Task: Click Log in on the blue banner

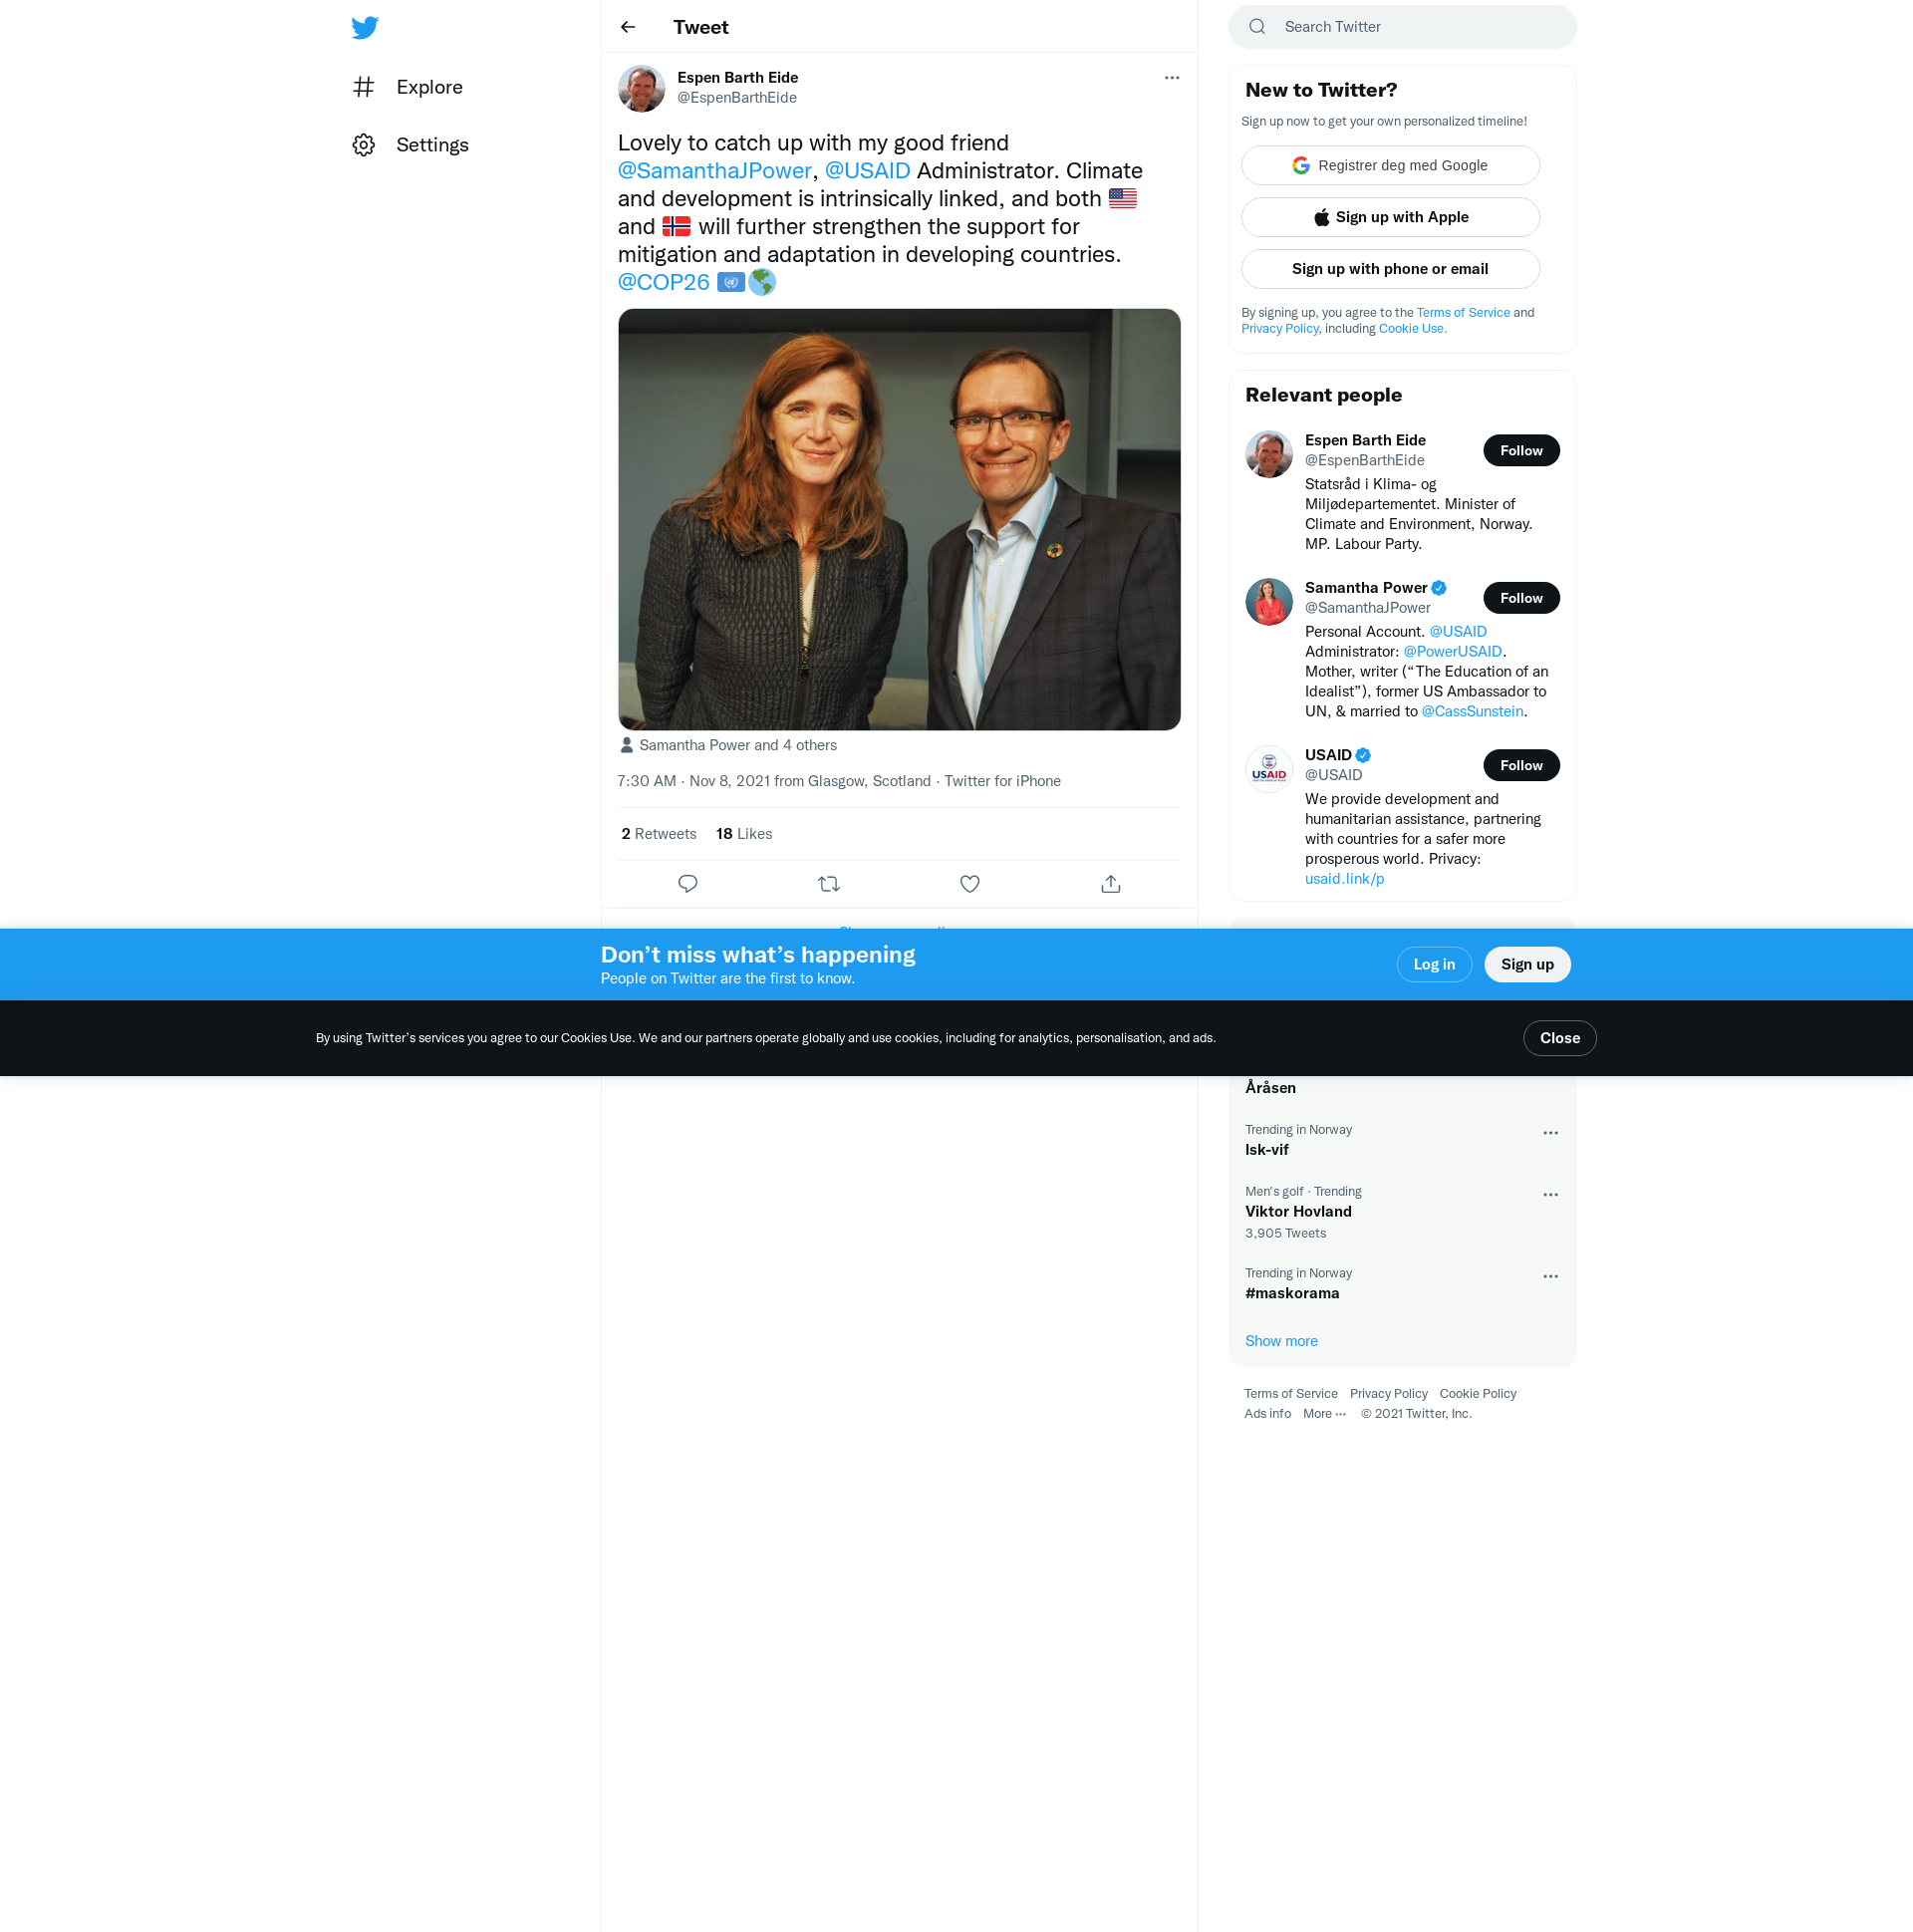Action: pos(1434,965)
